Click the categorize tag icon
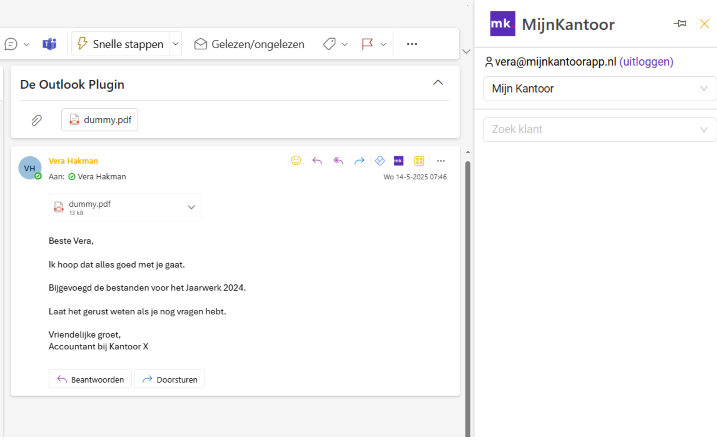 click(329, 44)
